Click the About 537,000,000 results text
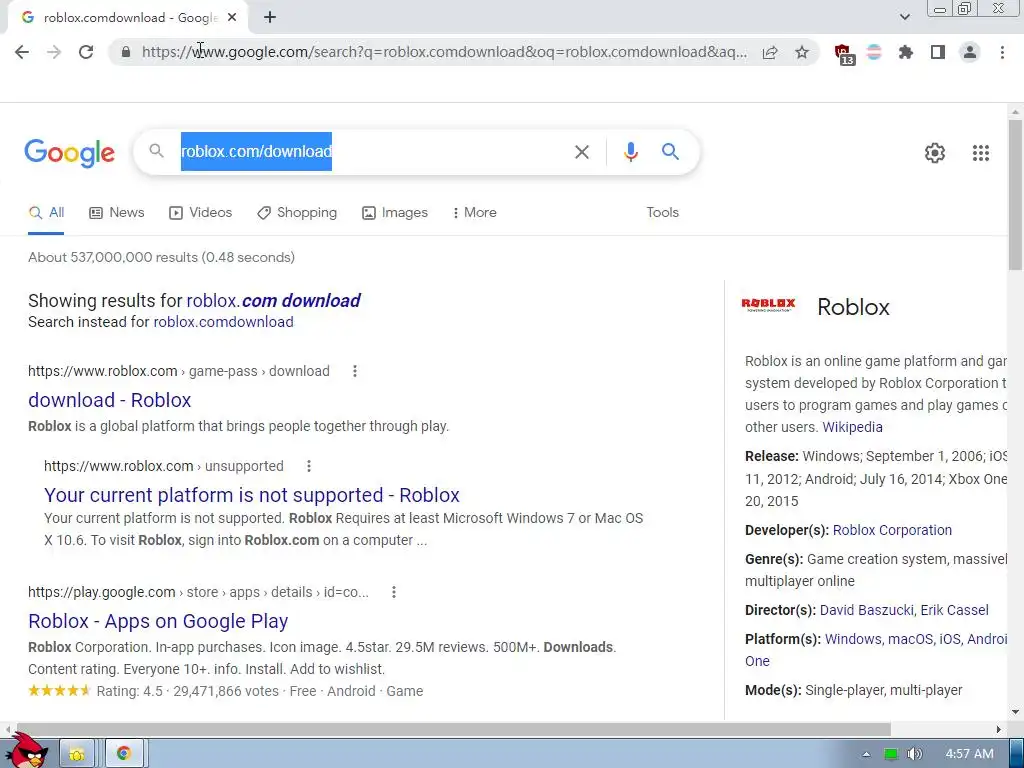 pyautogui.click(x=161, y=257)
